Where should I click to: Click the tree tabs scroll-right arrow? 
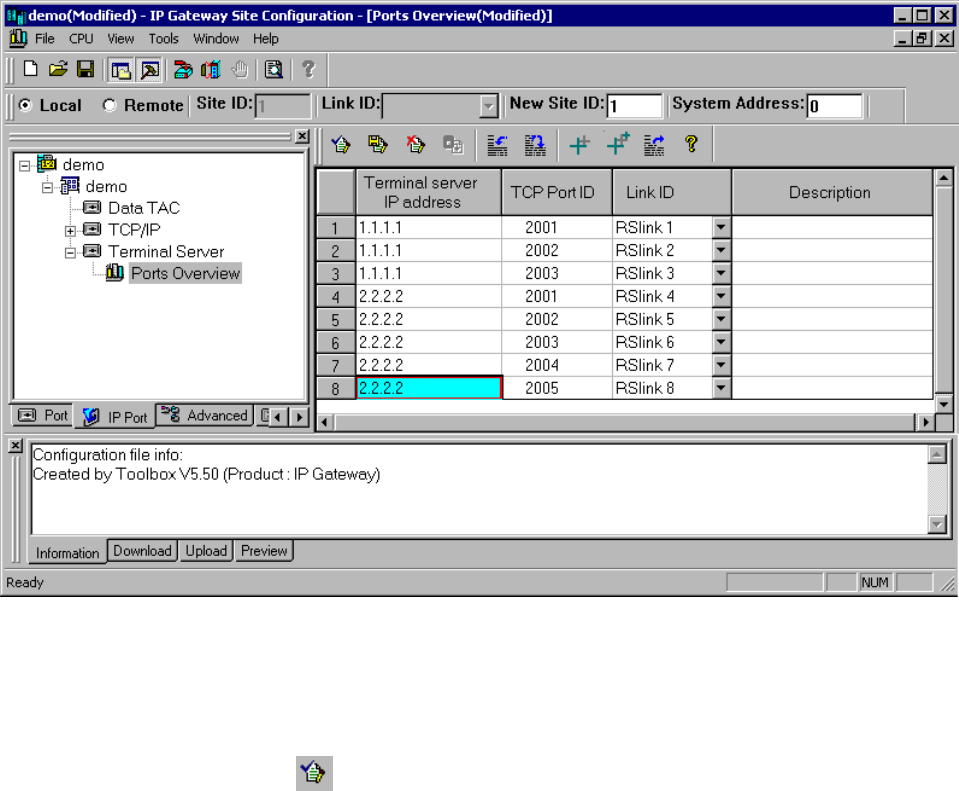click(x=299, y=417)
